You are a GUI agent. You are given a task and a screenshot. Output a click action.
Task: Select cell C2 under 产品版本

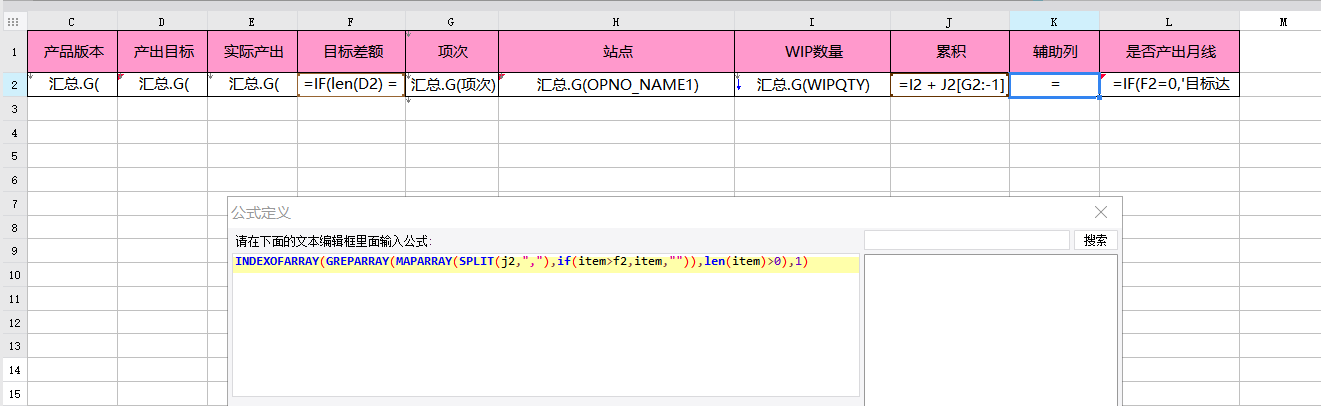click(72, 85)
